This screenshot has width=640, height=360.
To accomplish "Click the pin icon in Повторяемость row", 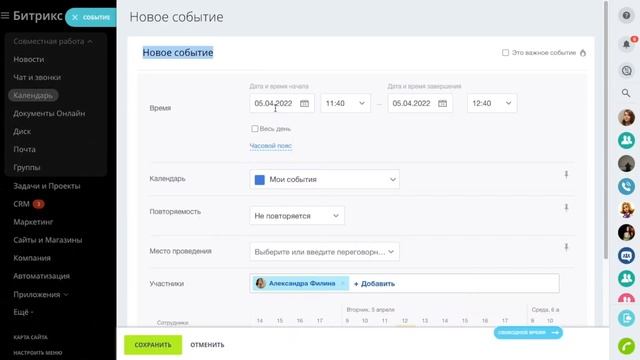I will 566,207.
